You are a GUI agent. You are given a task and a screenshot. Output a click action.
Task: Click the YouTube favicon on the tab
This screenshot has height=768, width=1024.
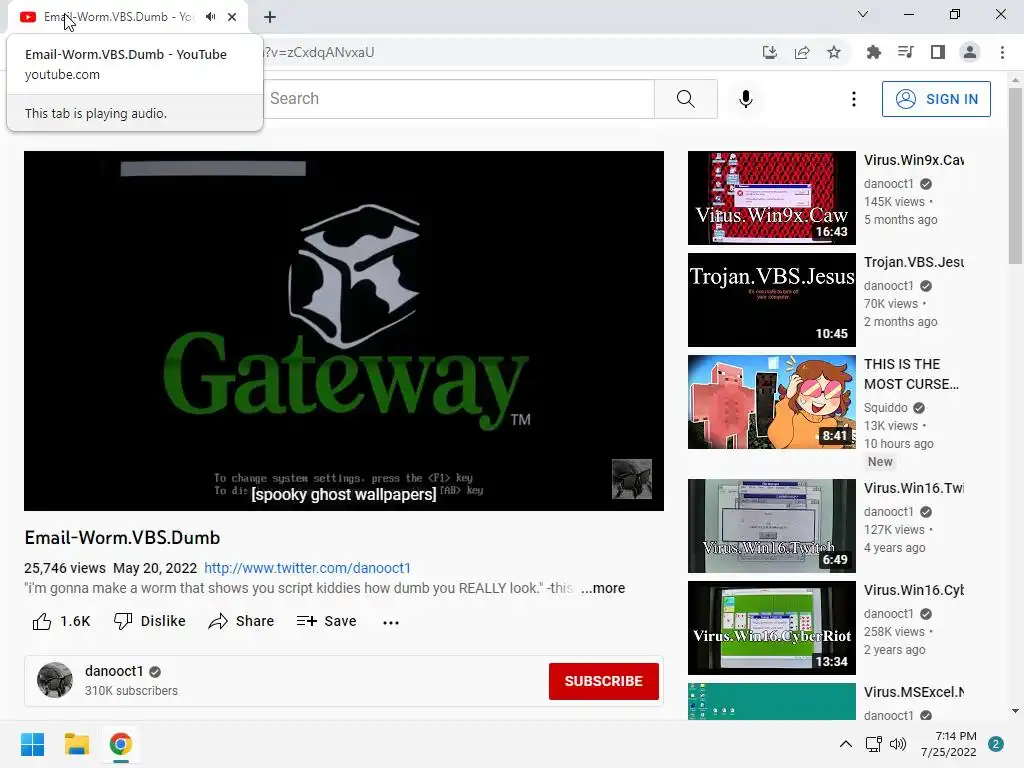click(27, 17)
